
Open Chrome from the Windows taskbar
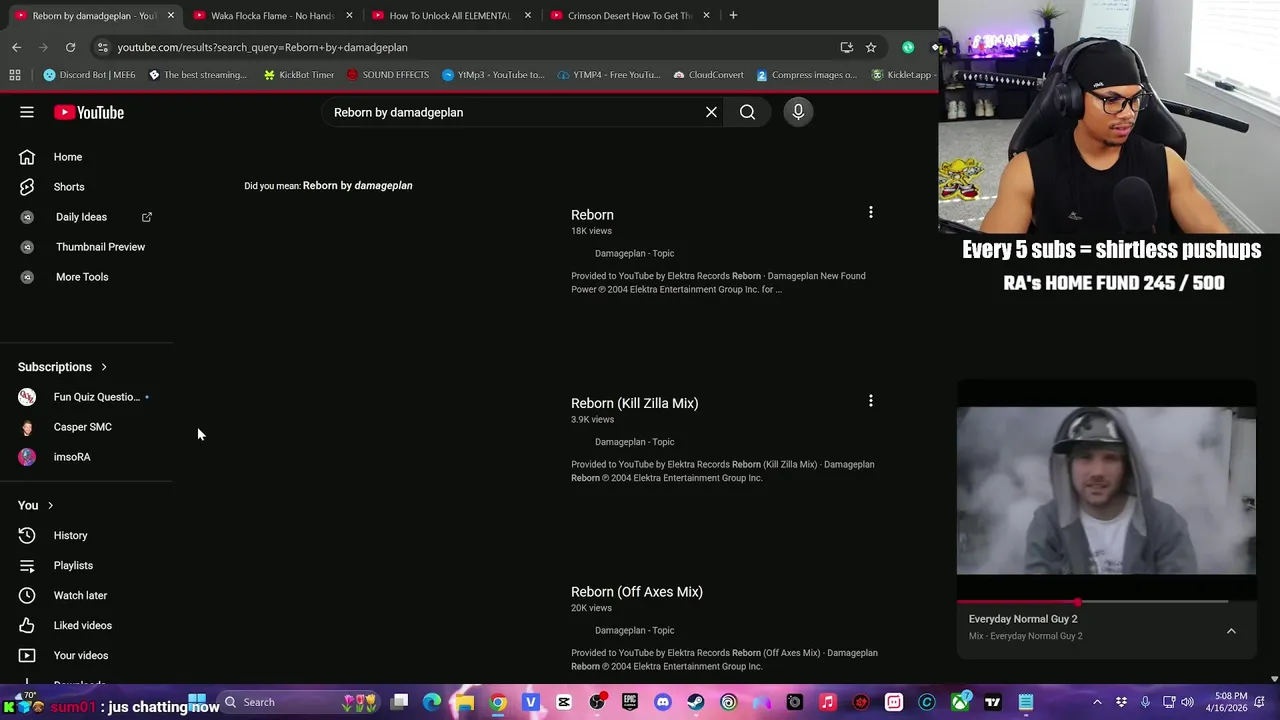498,702
